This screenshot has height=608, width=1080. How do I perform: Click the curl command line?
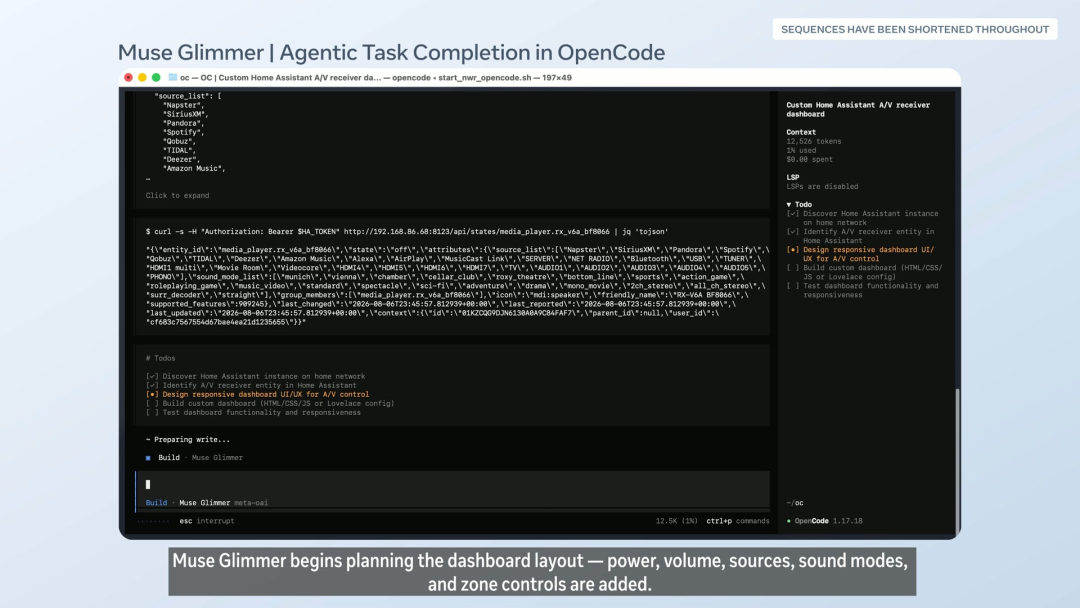click(406, 232)
